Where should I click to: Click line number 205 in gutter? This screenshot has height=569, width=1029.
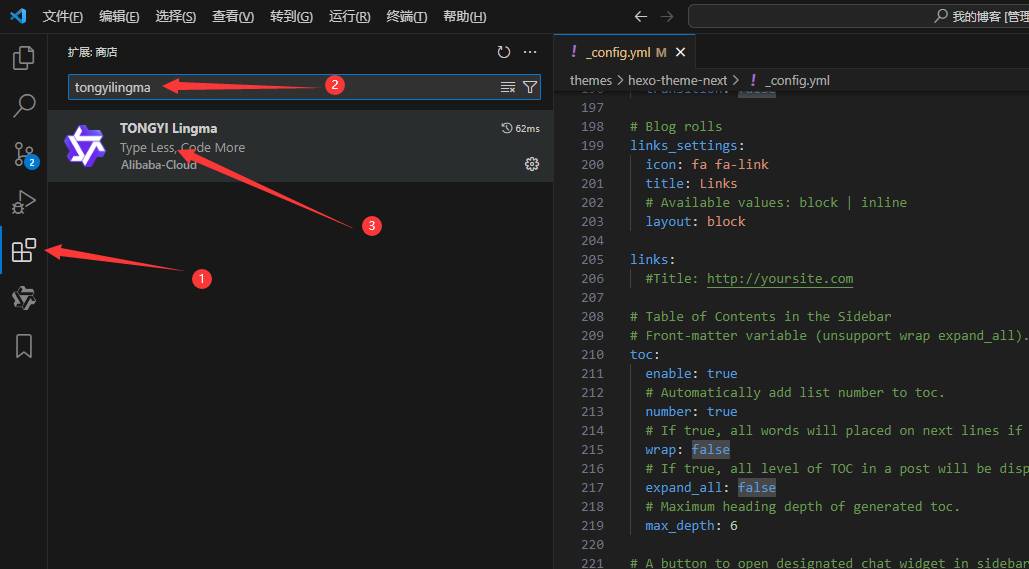[x=593, y=259]
